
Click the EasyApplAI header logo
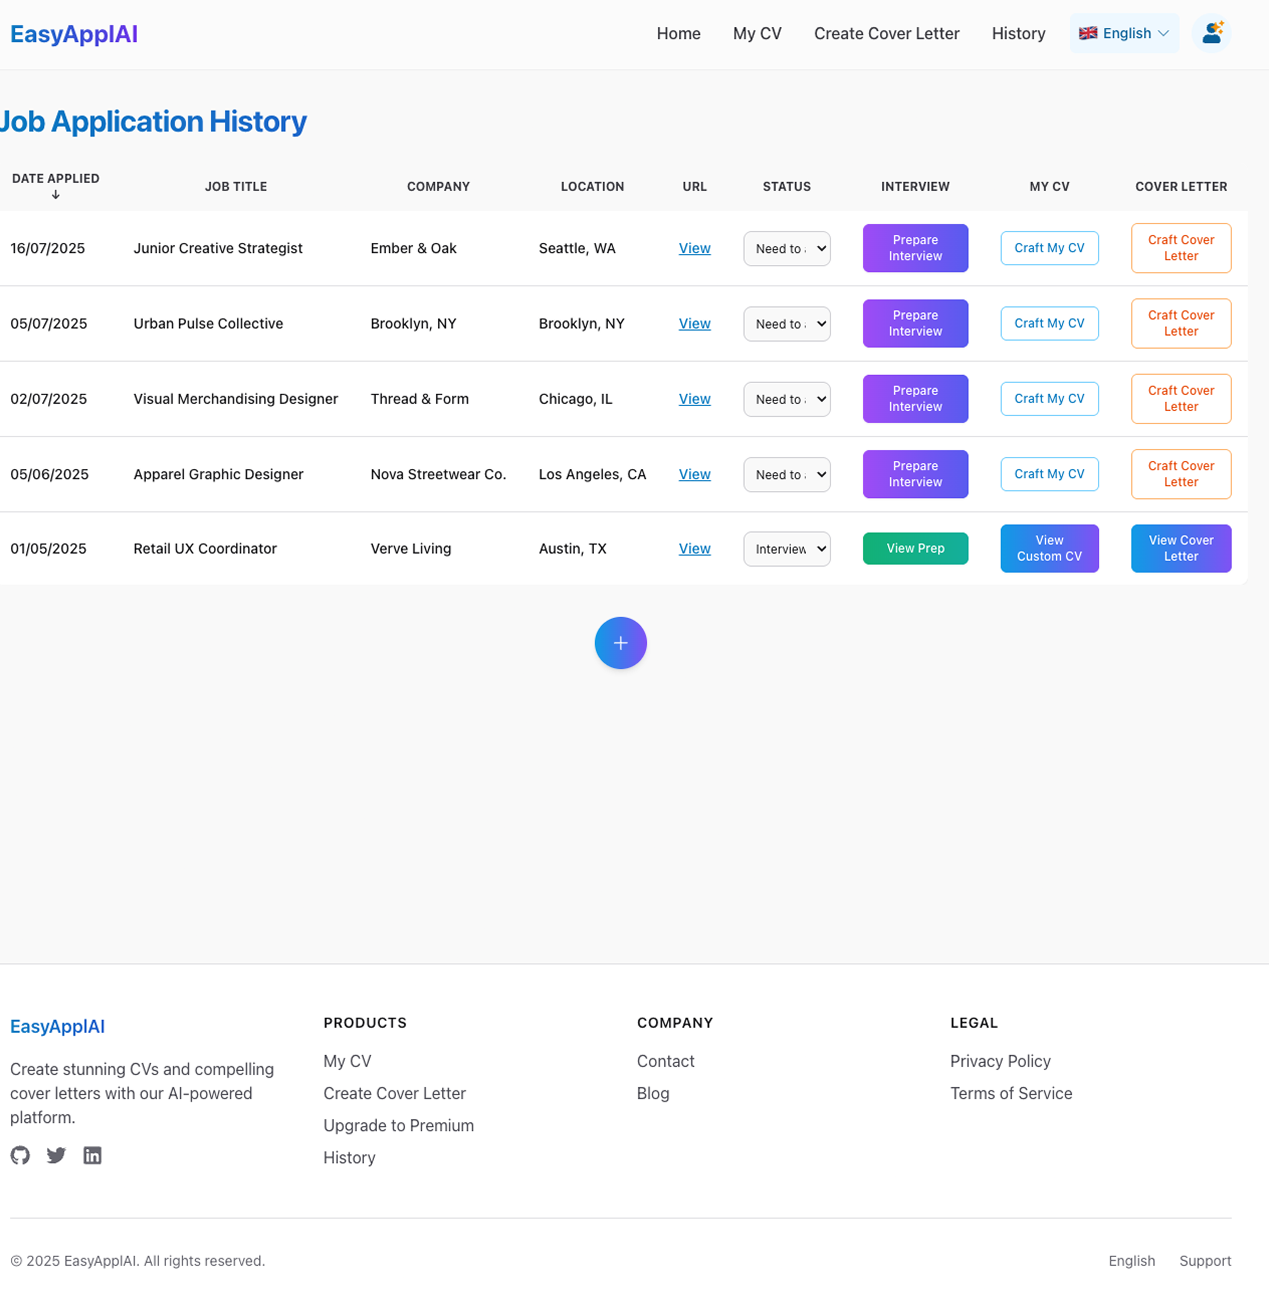[74, 34]
